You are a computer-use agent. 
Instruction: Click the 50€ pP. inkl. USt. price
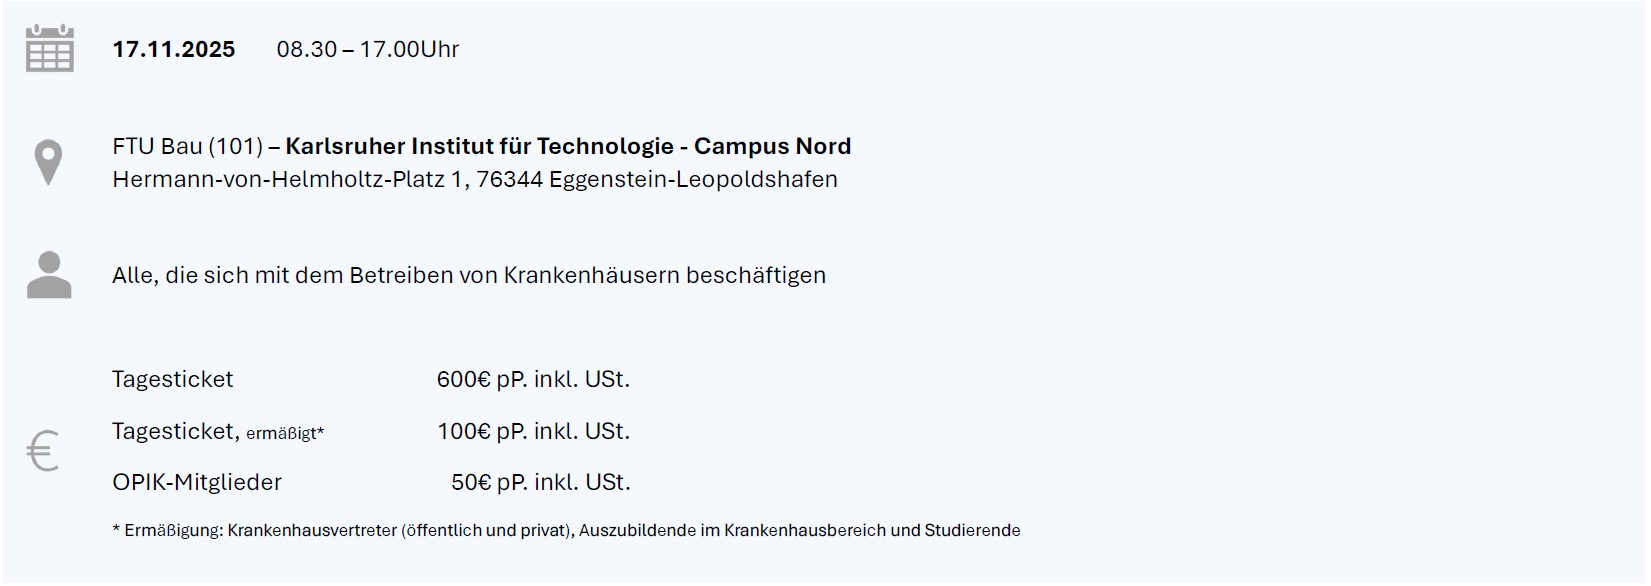pos(540,483)
